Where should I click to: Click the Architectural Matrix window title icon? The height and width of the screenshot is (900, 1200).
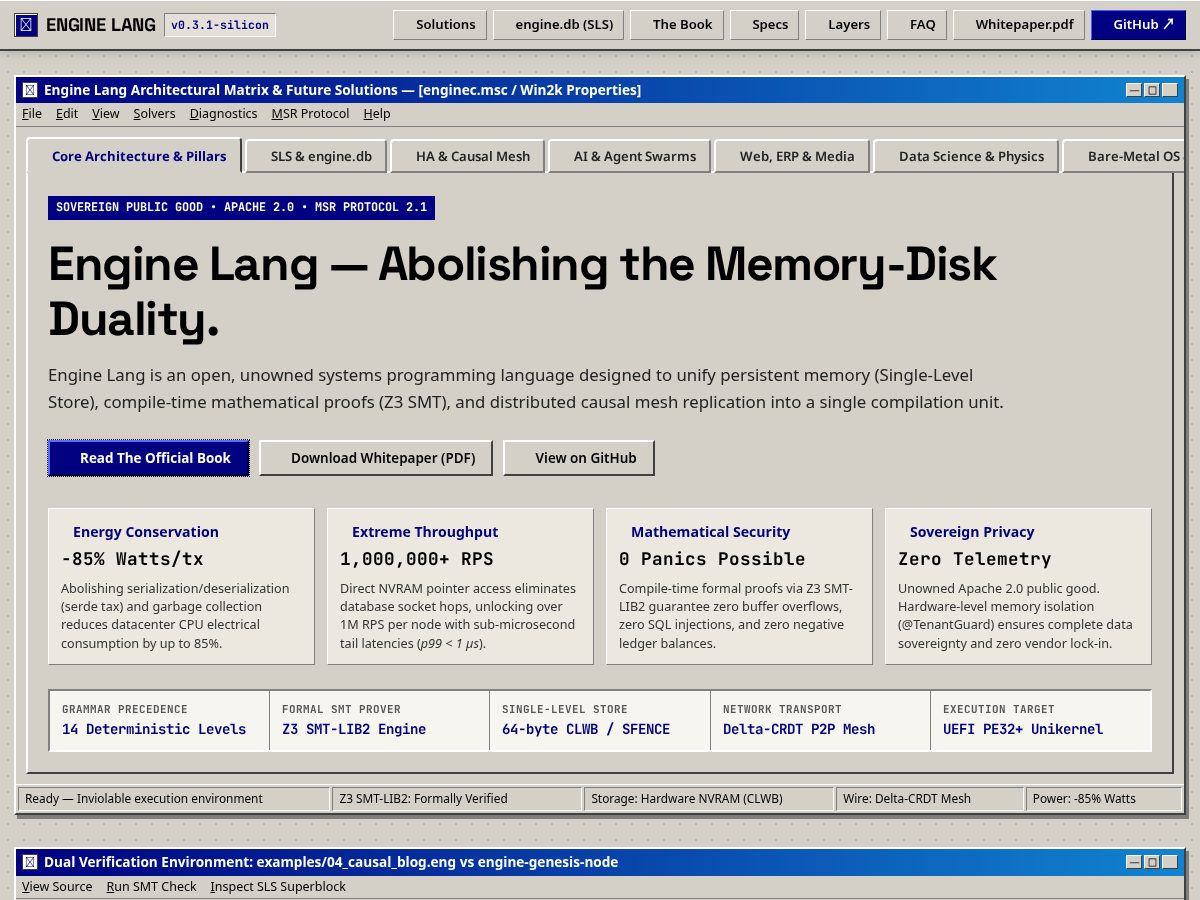click(x=30, y=90)
